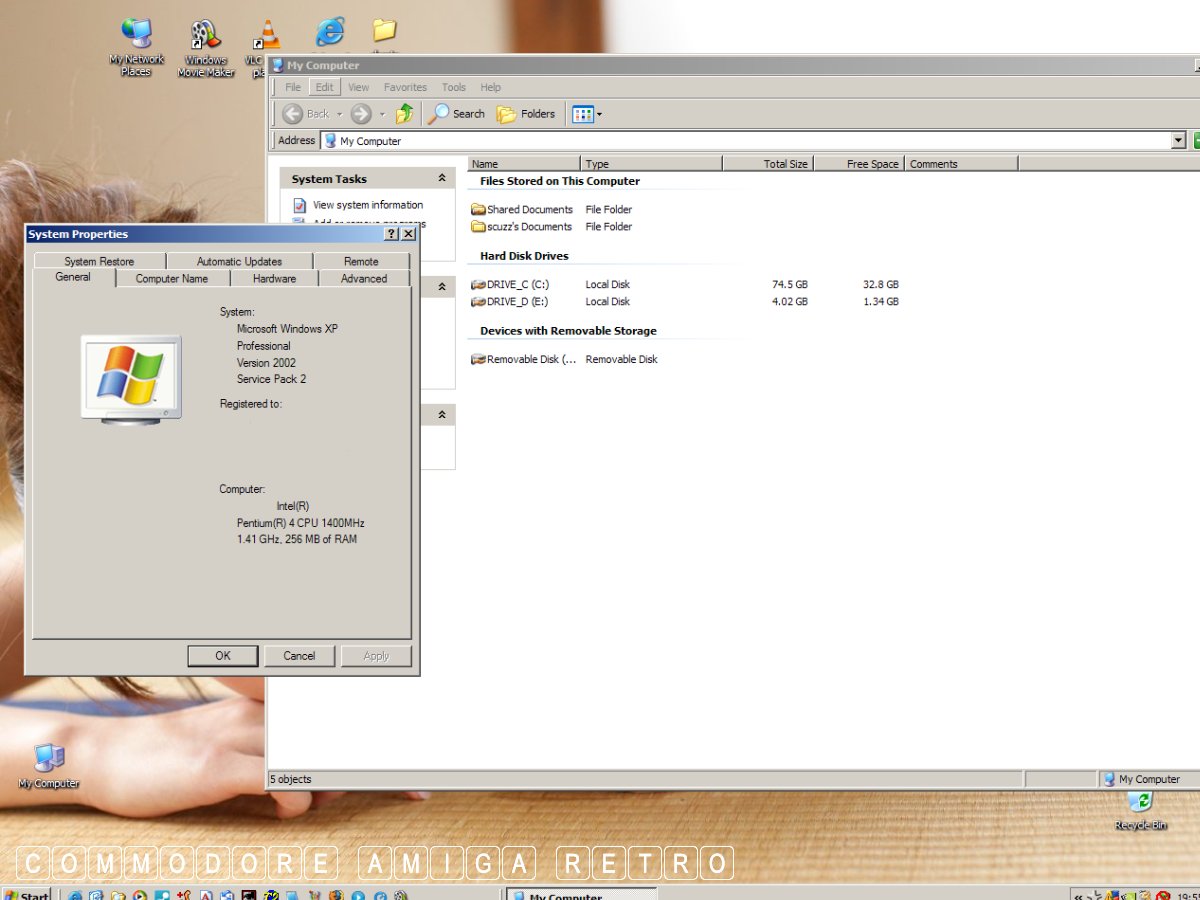Expand the Address bar dropdown arrow
Viewport: 1200px width, 900px height.
tap(1178, 141)
